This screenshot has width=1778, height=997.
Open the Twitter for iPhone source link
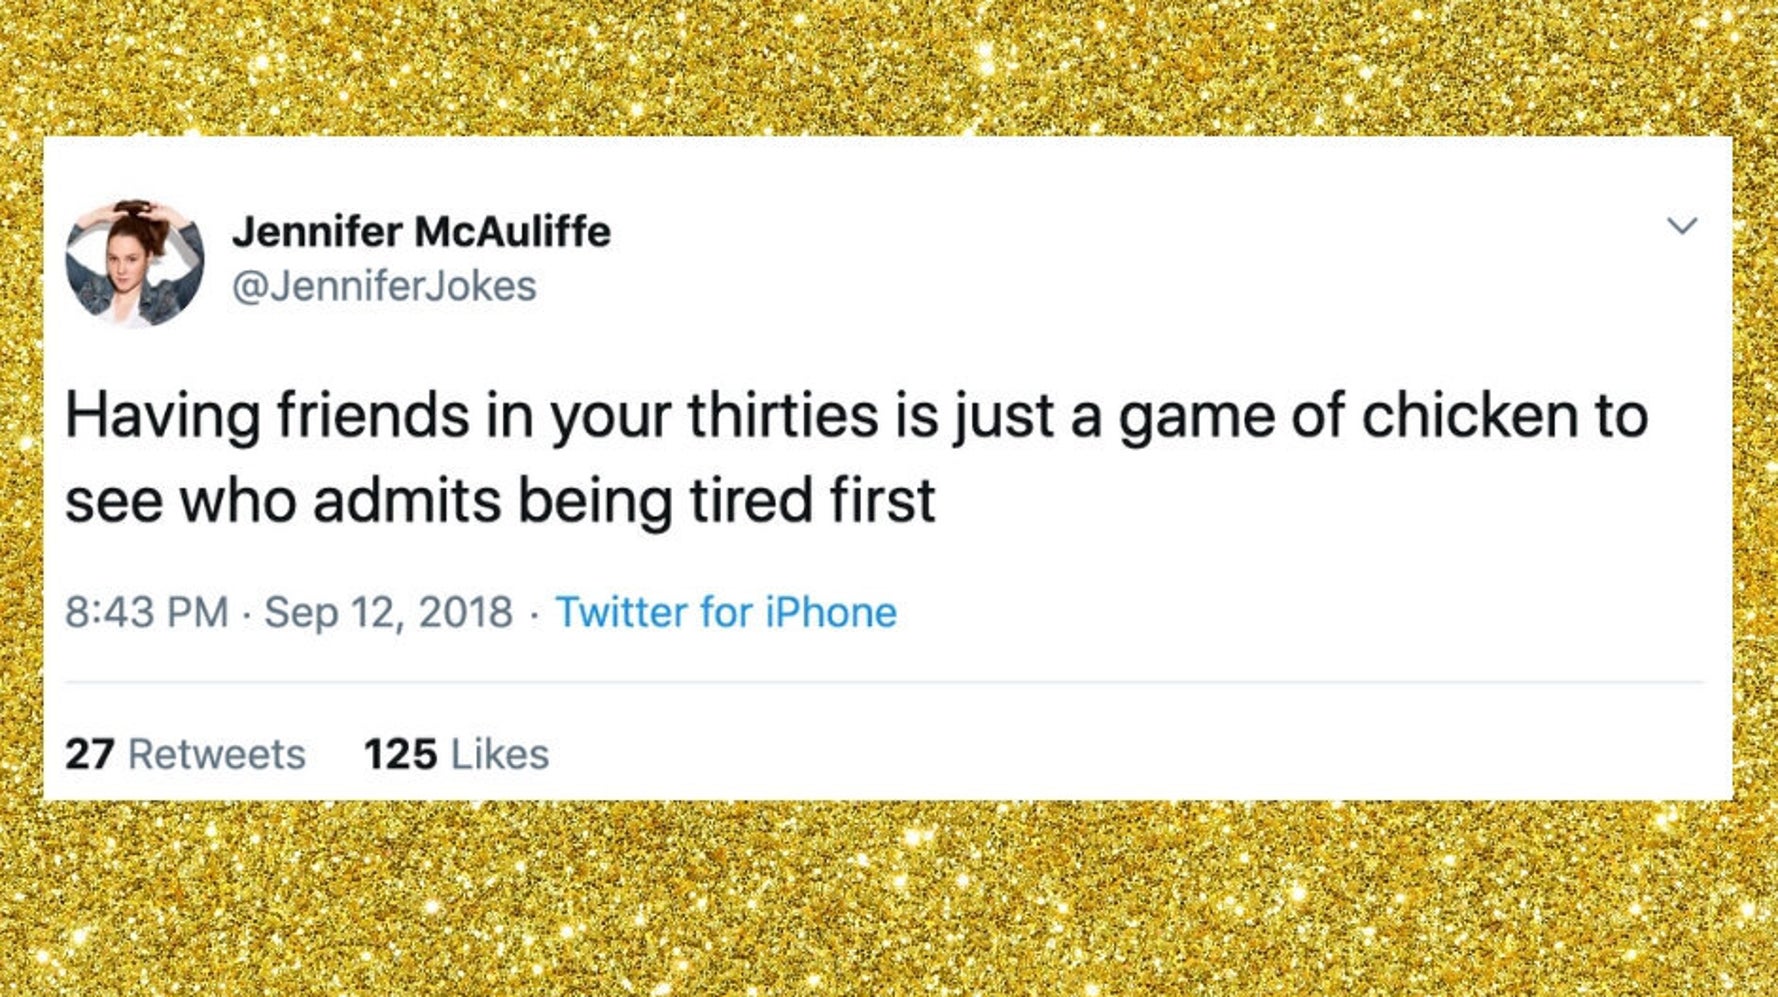725,612
